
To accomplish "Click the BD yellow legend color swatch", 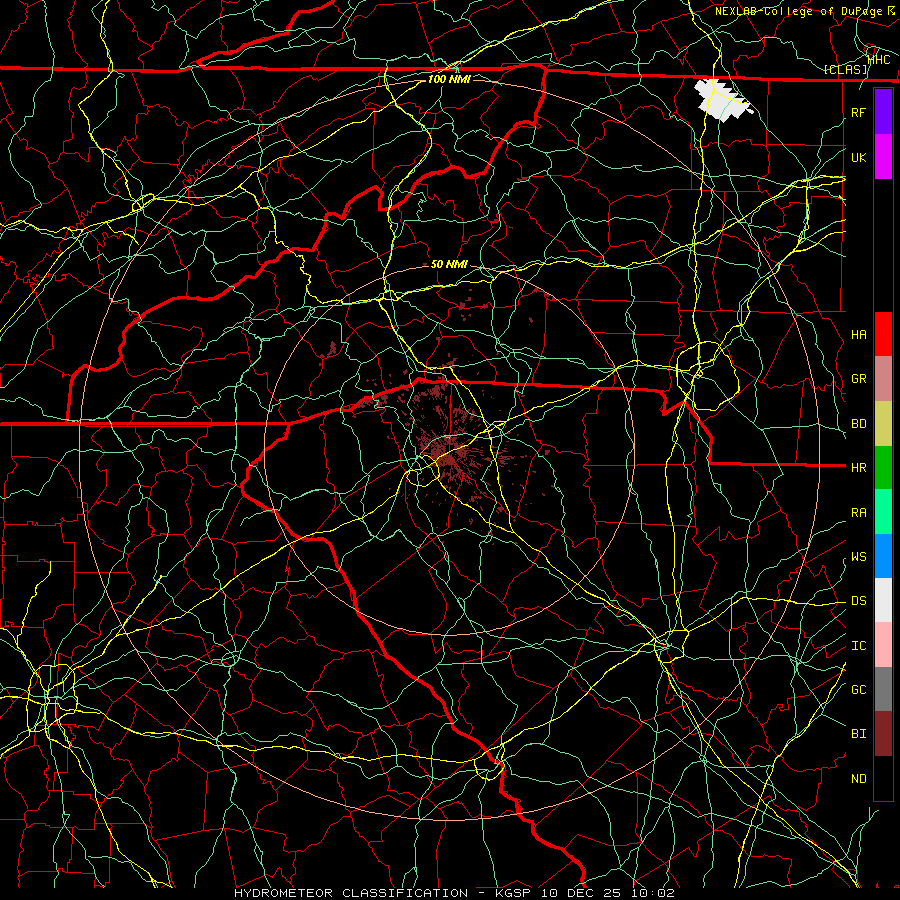I will pyautogui.click(x=883, y=424).
